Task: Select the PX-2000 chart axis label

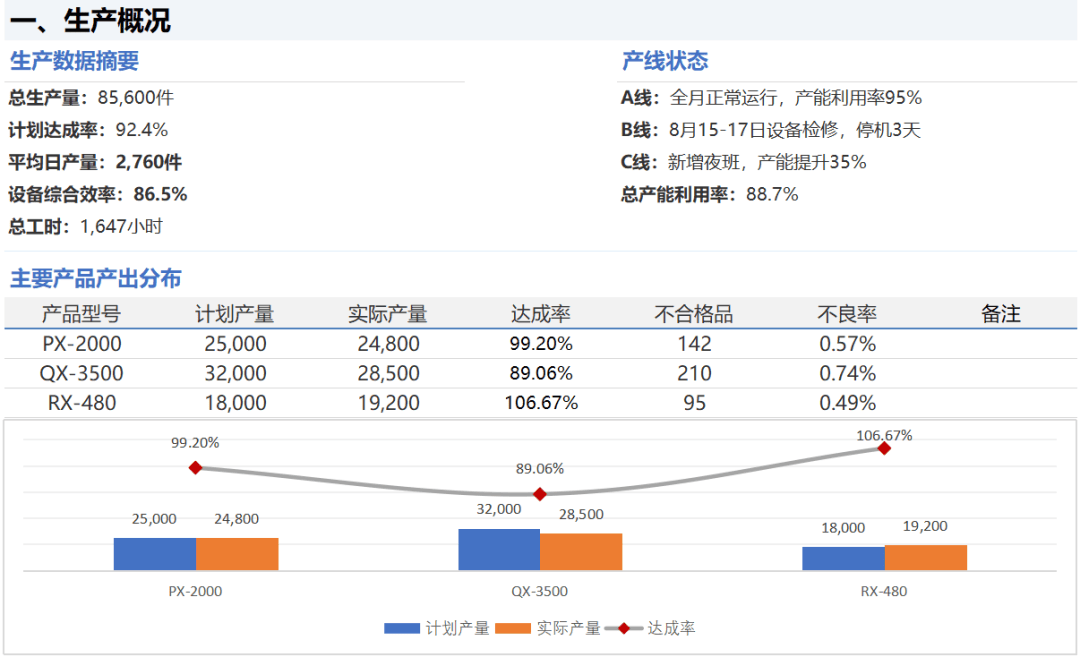Action: point(196,591)
